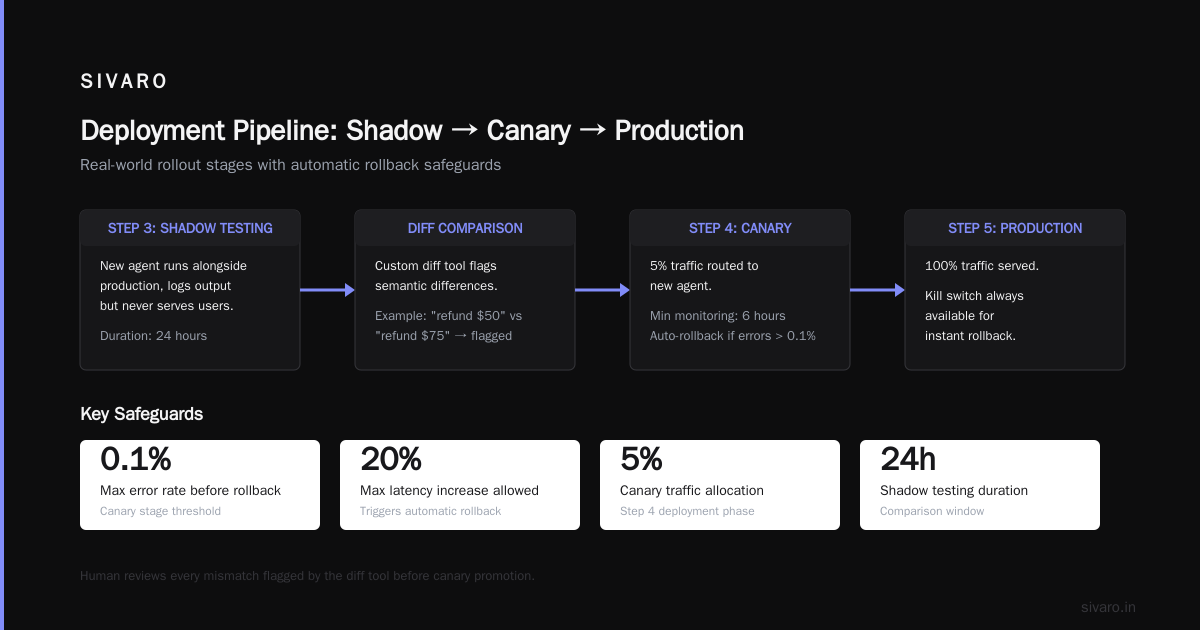Screen dimensions: 1200x630
Task: Click the Deployment Pipeline title
Action: tap(412, 131)
